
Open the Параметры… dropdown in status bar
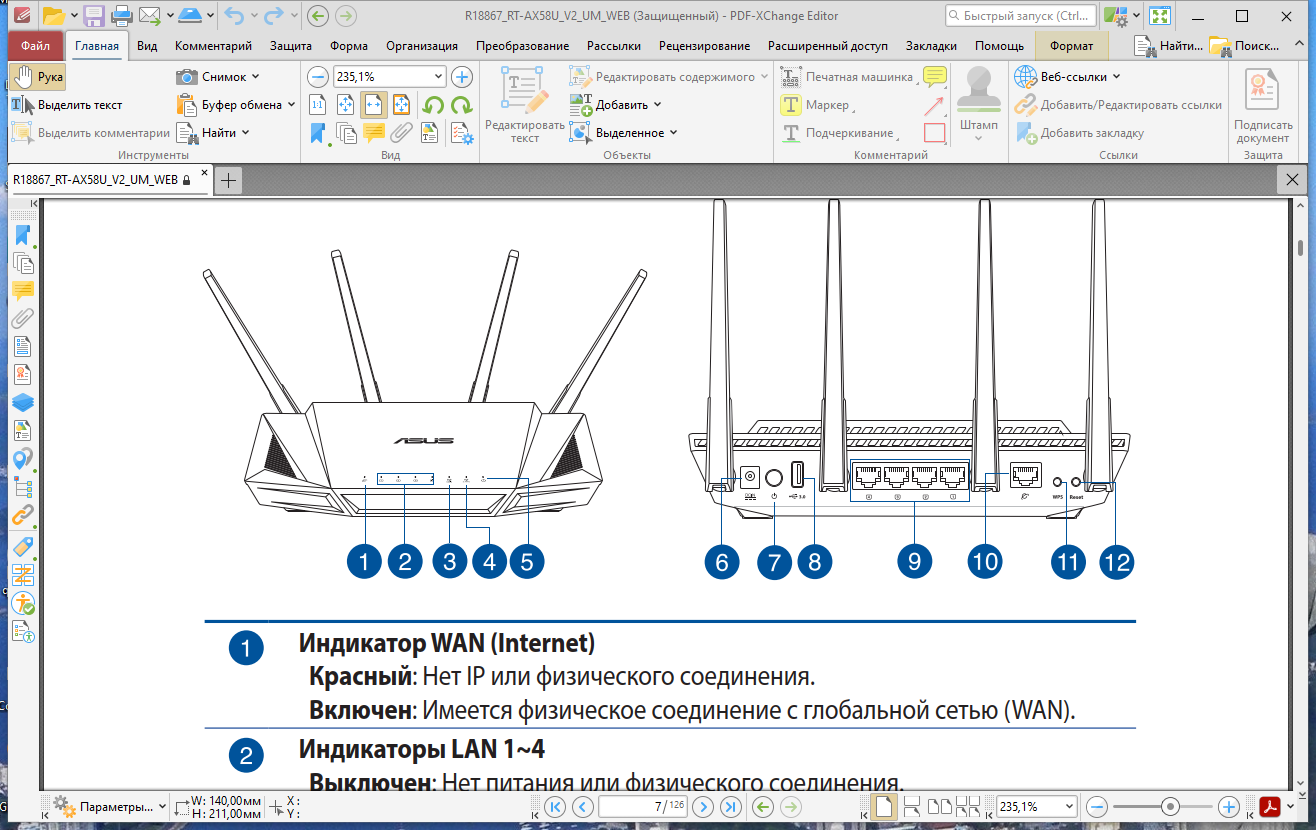(x=110, y=806)
